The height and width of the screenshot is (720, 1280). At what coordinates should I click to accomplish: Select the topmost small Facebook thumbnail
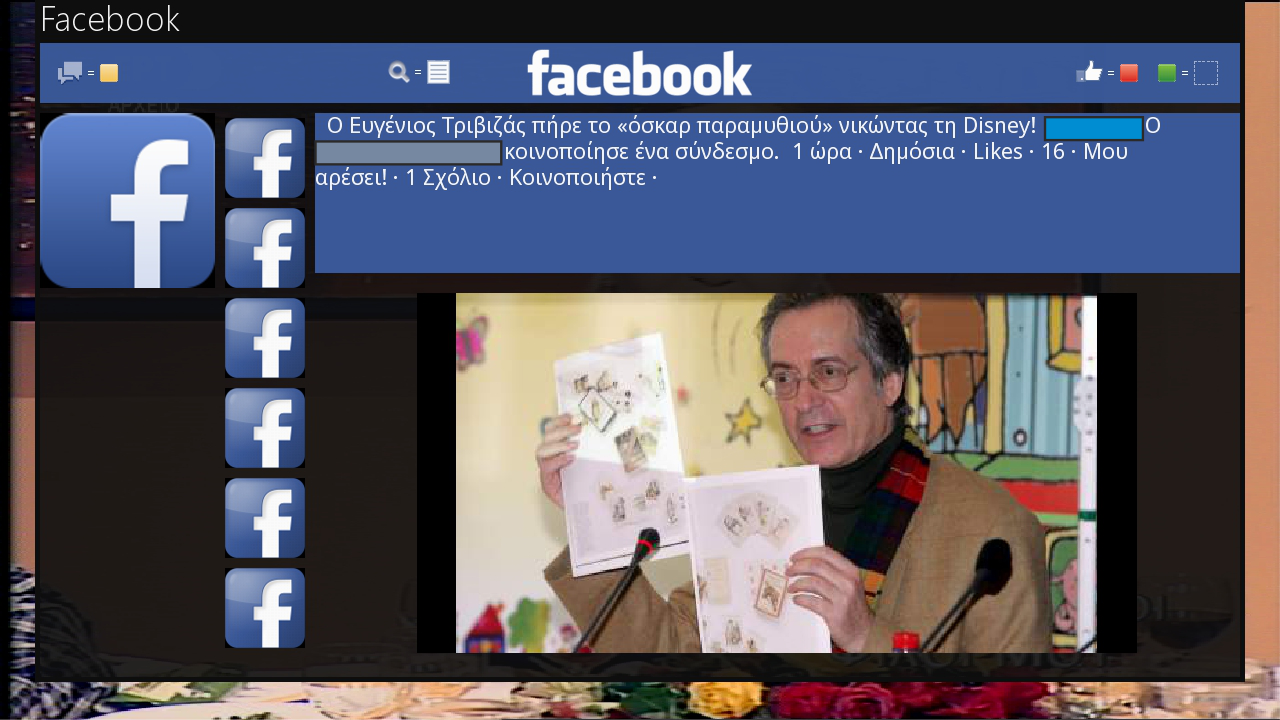[265, 158]
